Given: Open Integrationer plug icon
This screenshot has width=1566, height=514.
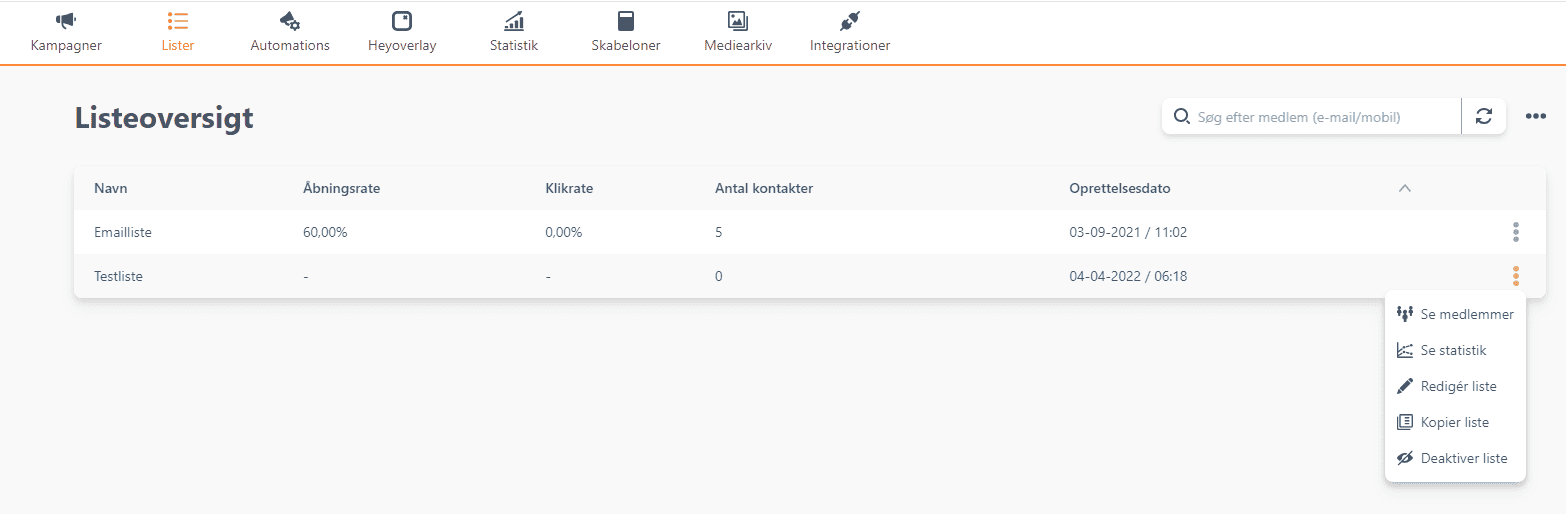Looking at the screenshot, I should coord(850,21).
